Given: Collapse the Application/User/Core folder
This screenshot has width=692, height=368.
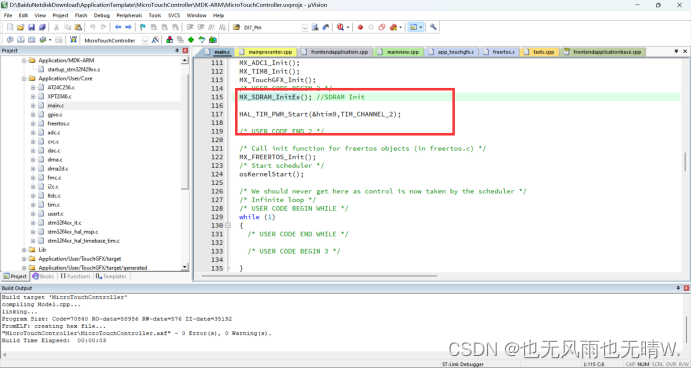Looking at the screenshot, I should pos(24,79).
